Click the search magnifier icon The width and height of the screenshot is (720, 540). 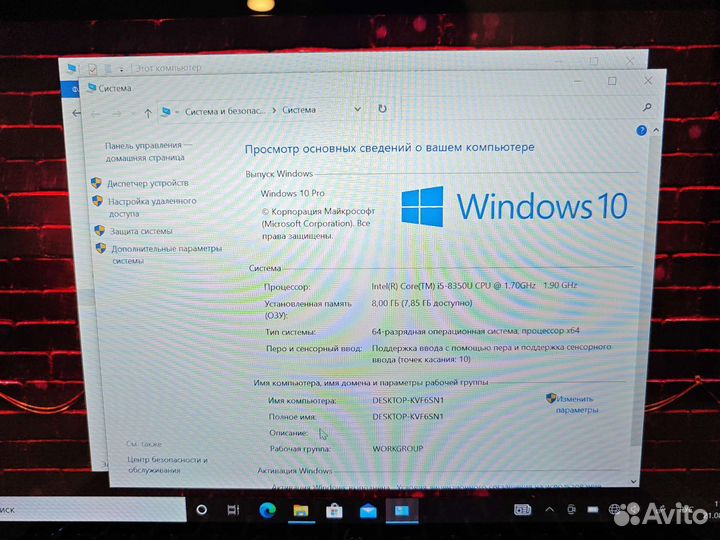(x=647, y=107)
